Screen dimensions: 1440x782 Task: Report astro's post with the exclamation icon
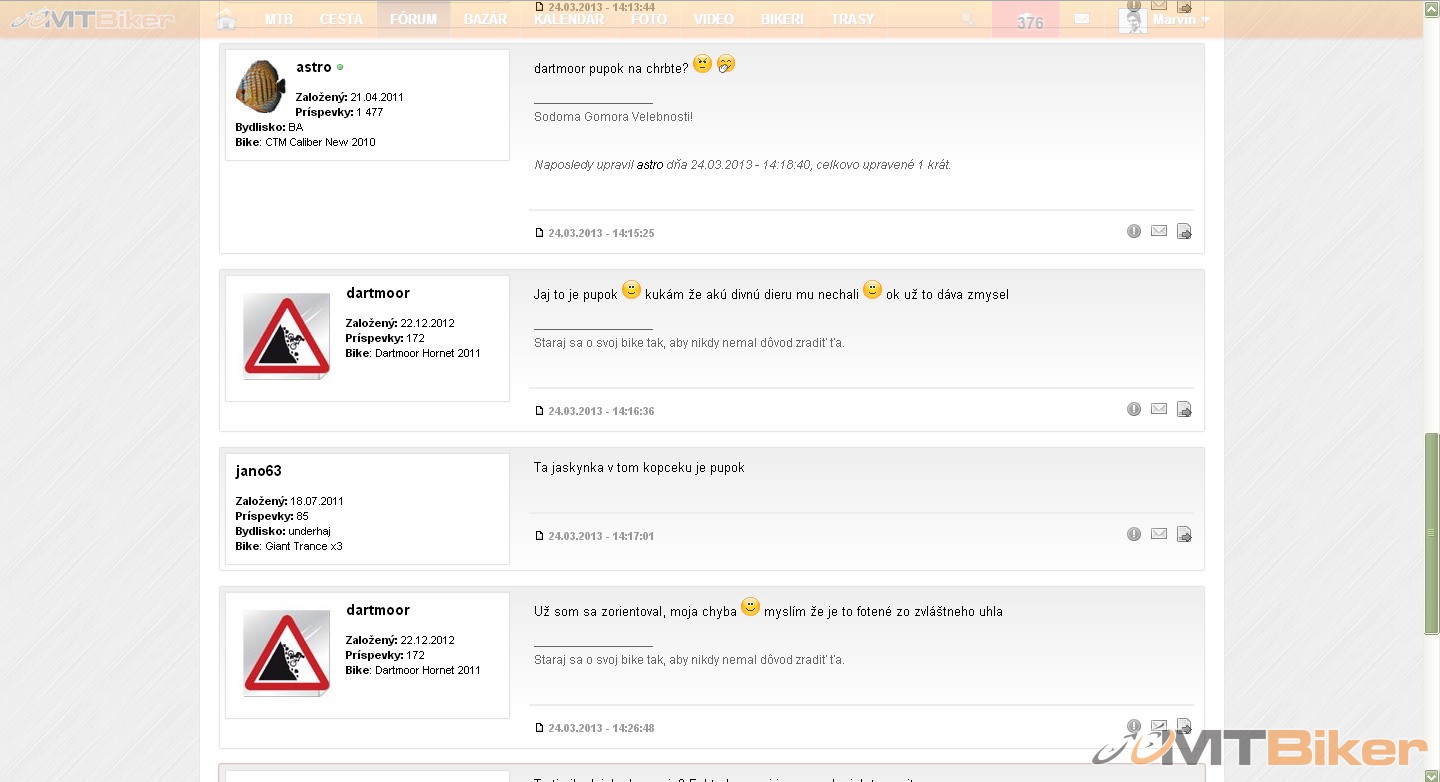click(x=1134, y=231)
